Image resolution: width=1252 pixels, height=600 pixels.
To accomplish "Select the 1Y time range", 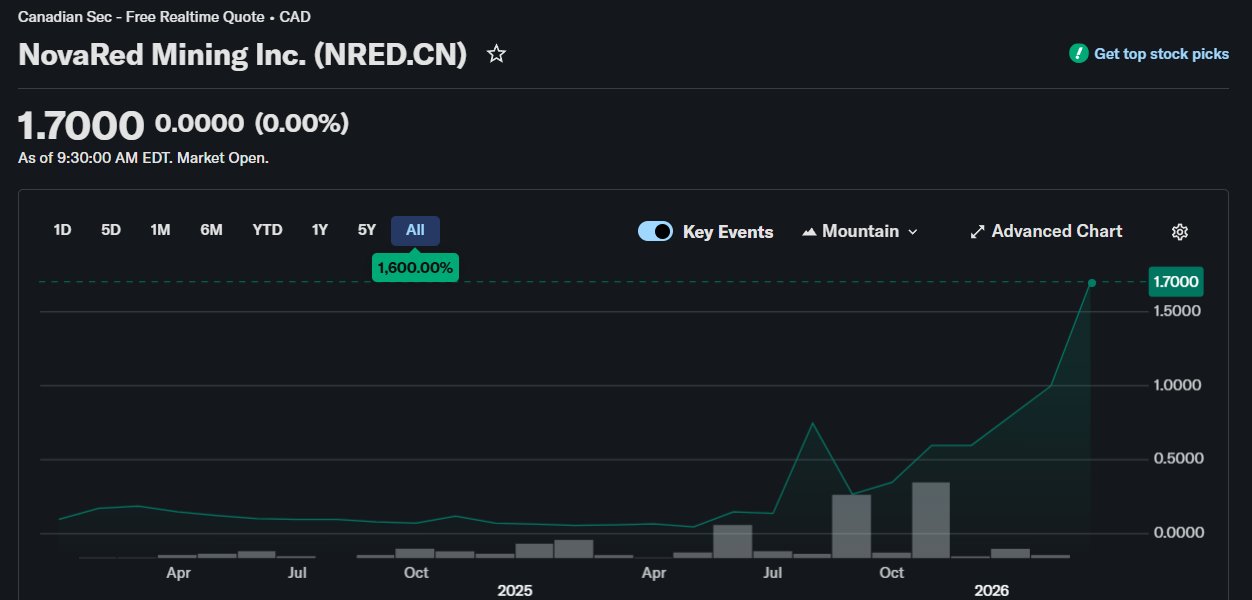I will [x=320, y=230].
